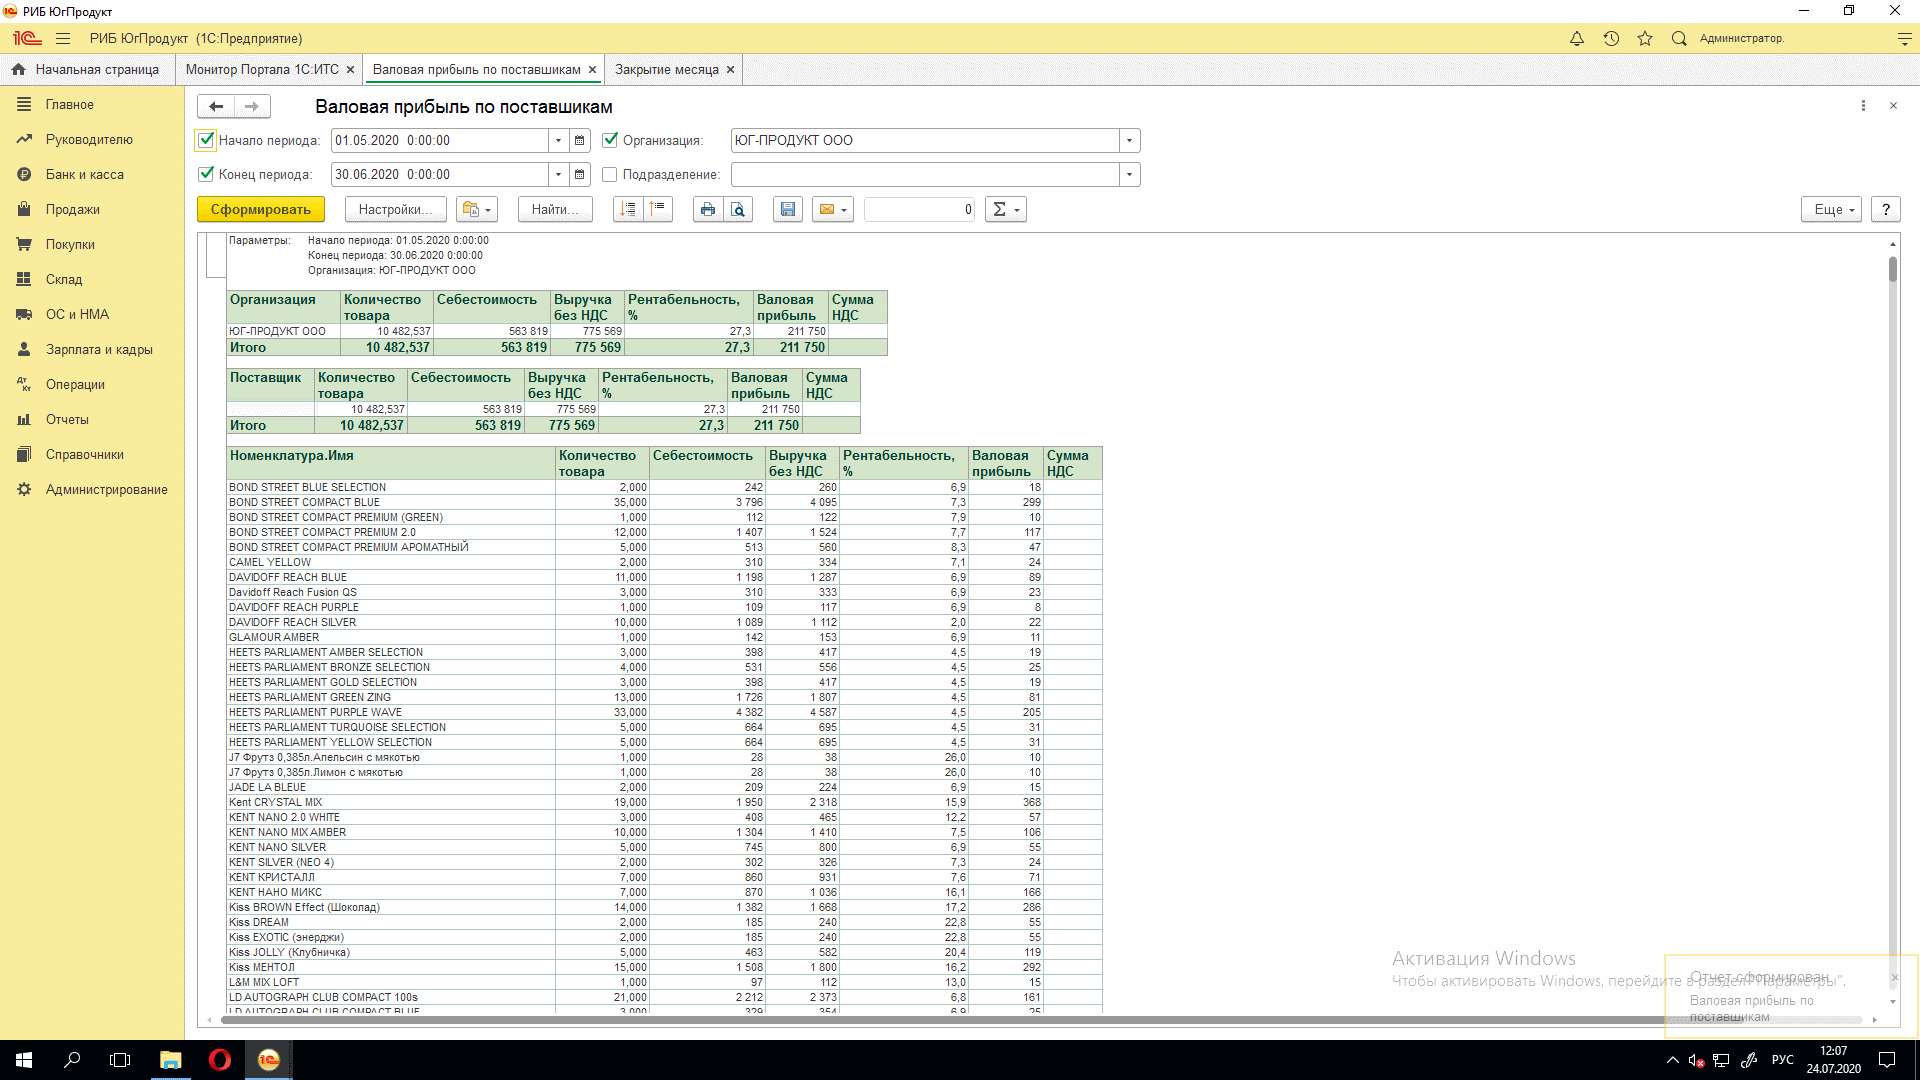Switch to Закрытие месяца tab
This screenshot has height=1080, width=1920.
coord(666,70)
